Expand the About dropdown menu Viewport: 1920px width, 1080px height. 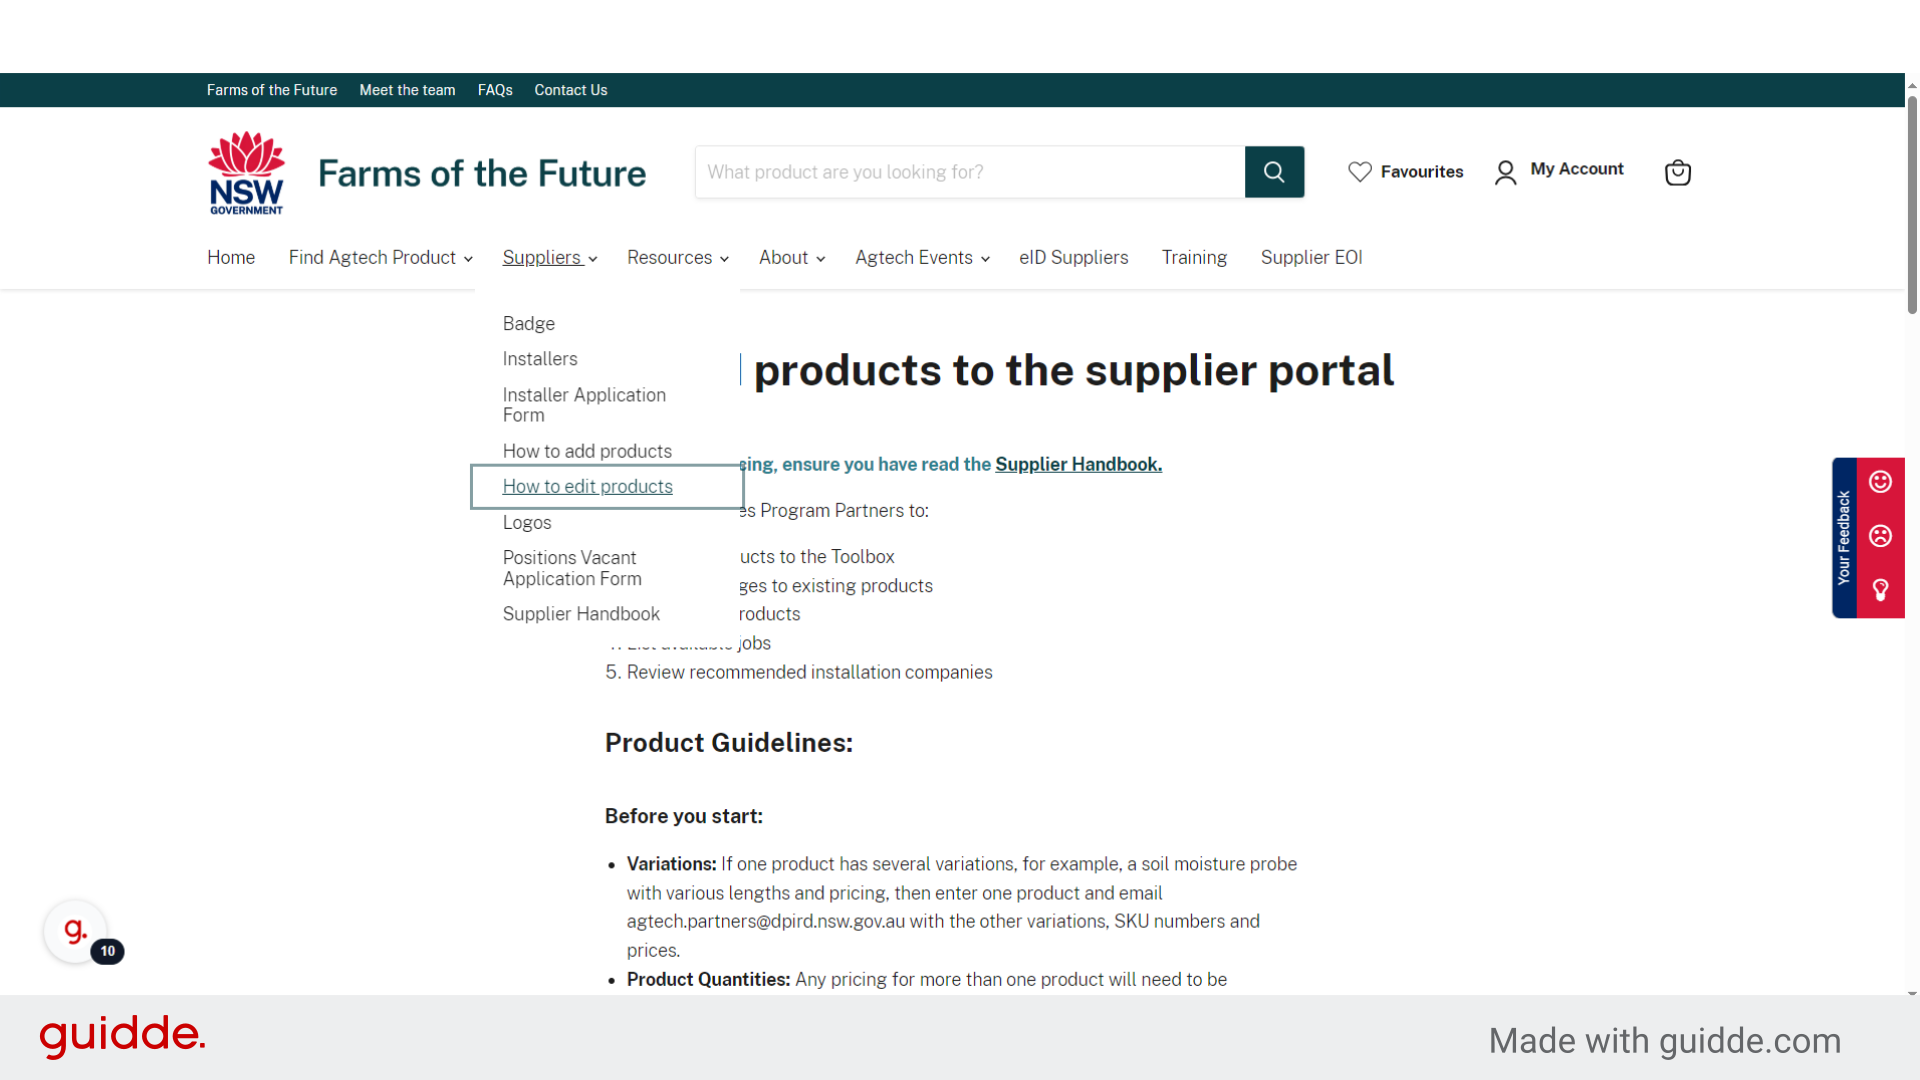pos(791,257)
